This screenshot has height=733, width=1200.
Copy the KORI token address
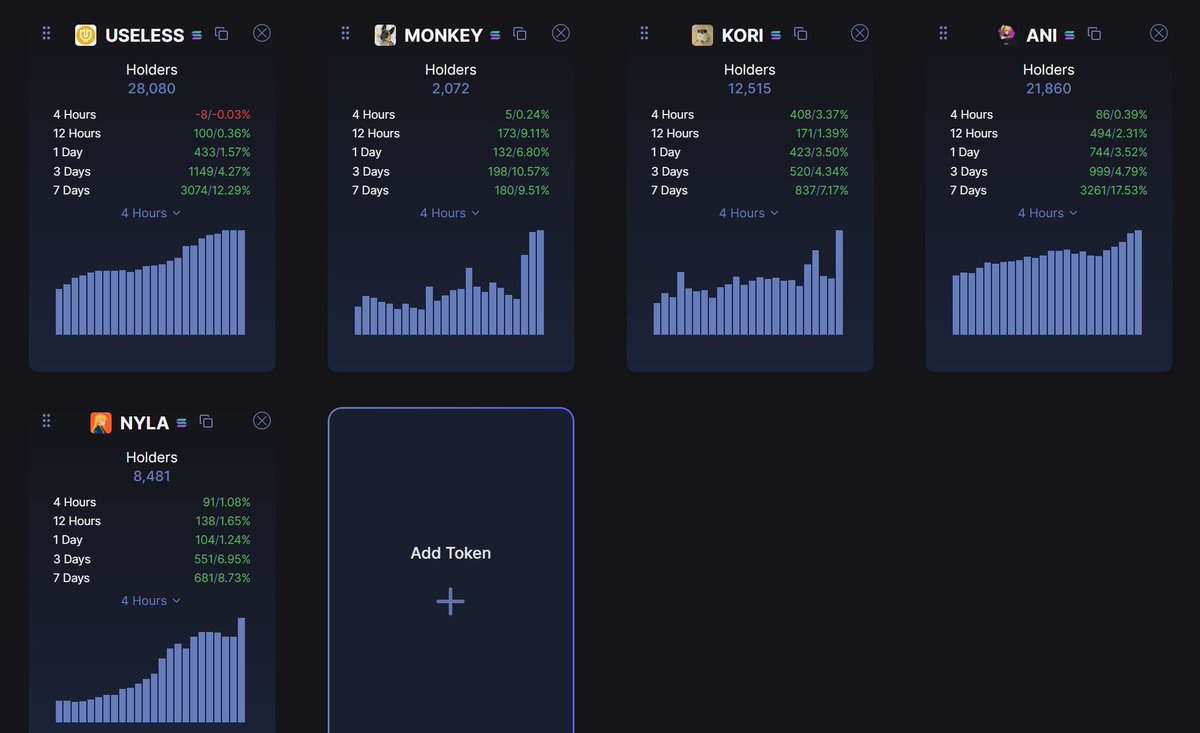point(800,33)
